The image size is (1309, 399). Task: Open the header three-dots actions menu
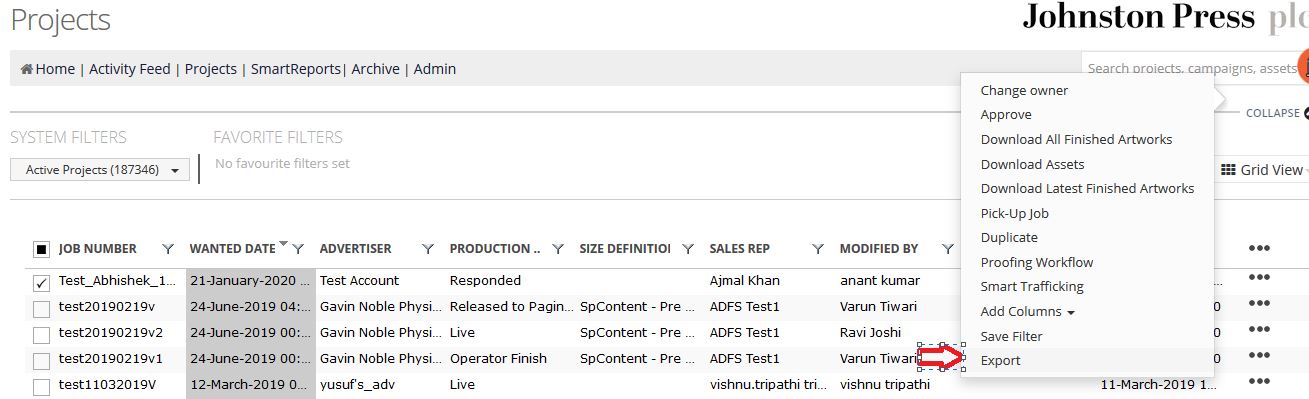pos(1259,248)
